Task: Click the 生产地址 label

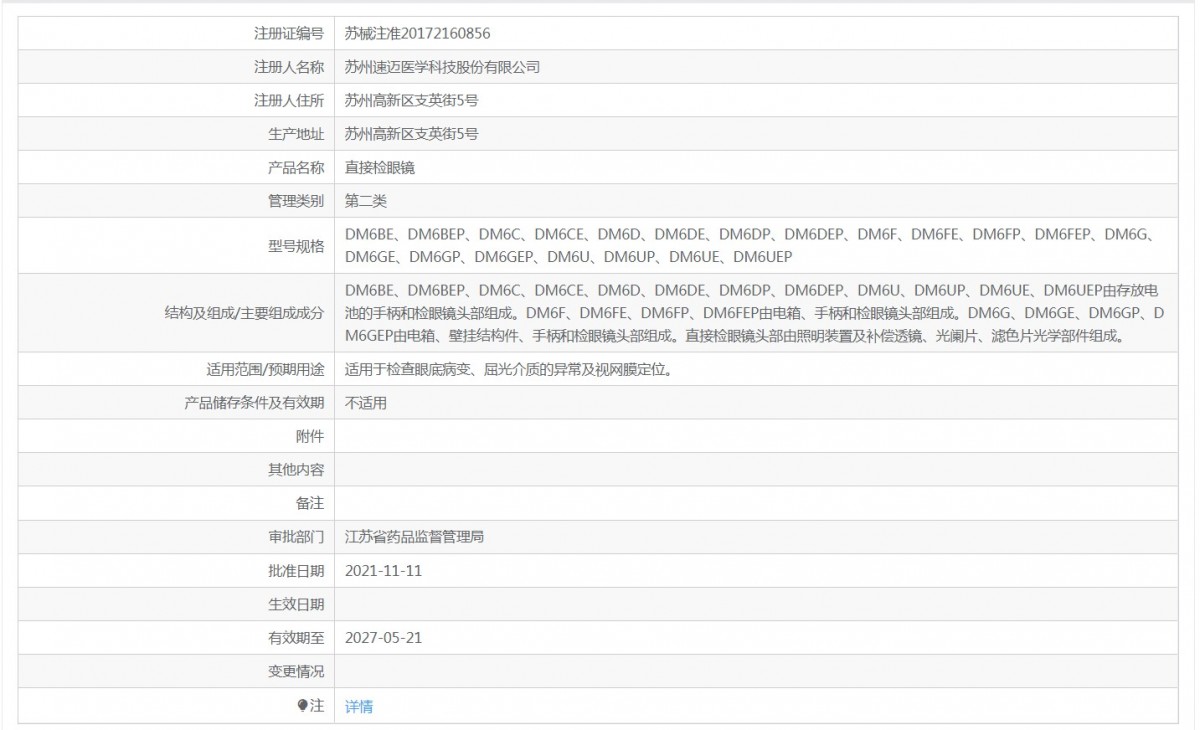Action: pyautogui.click(x=296, y=134)
